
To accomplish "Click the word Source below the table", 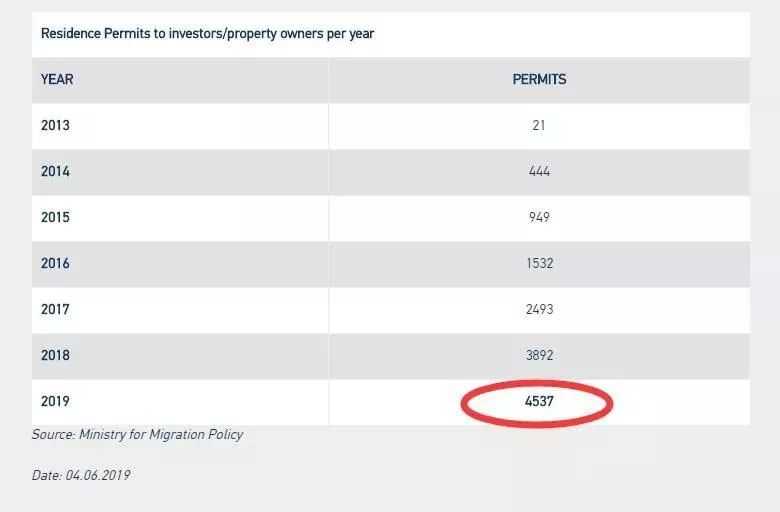I will point(53,435).
